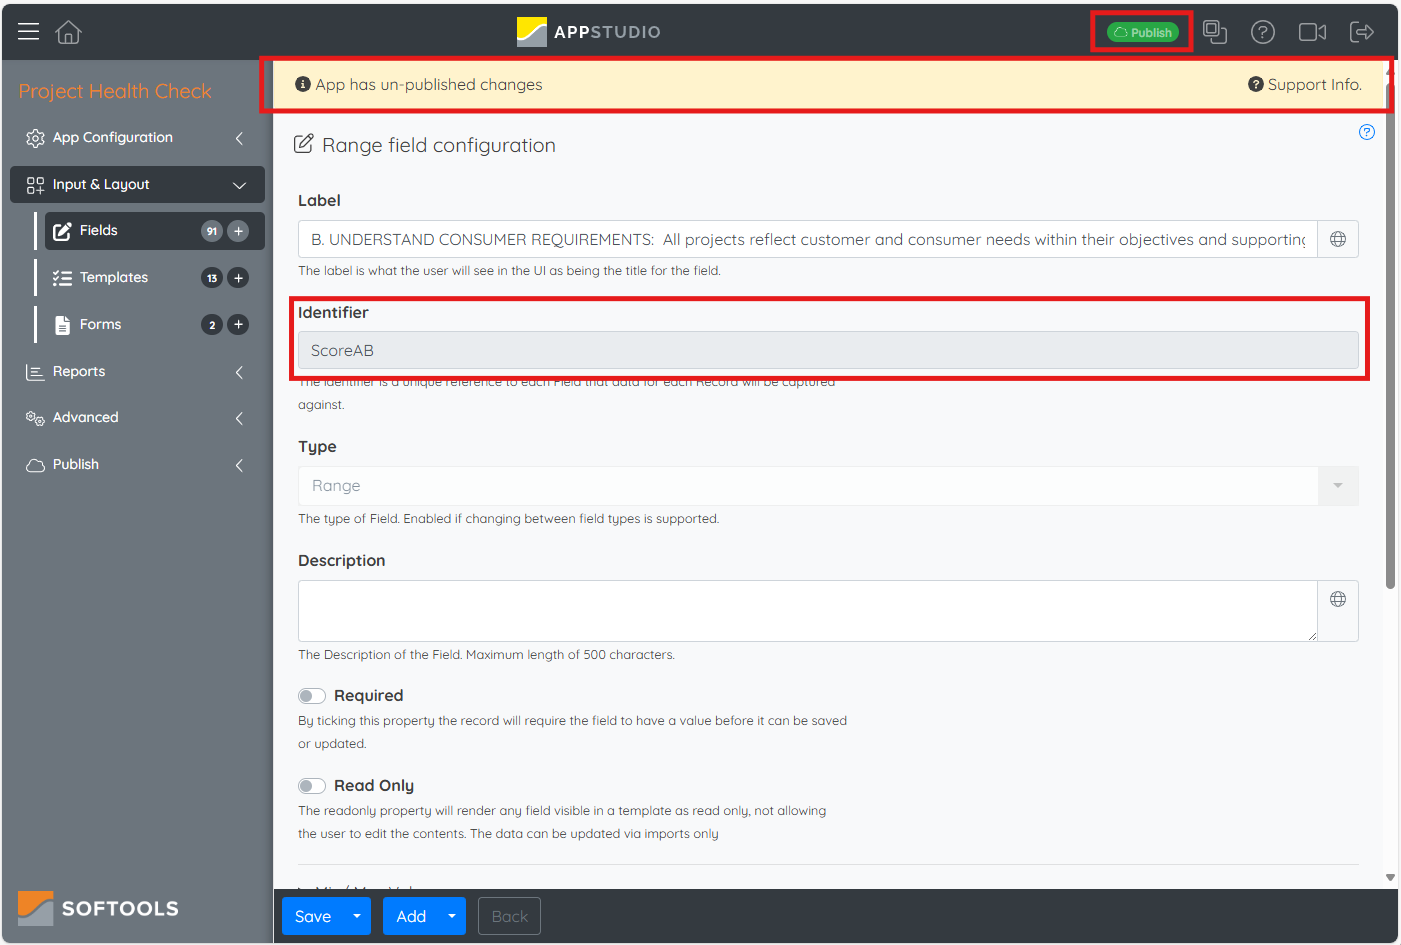Click the sign out icon
The height and width of the screenshot is (945, 1401).
1362,32
